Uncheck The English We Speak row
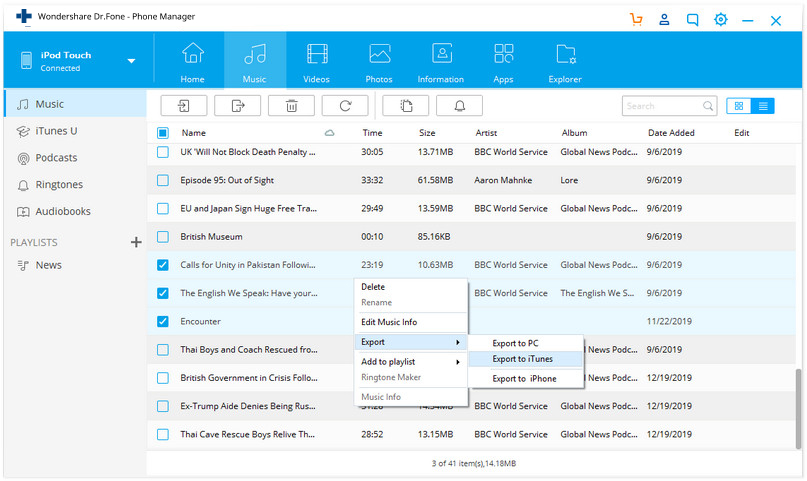807x481 pixels. point(163,294)
